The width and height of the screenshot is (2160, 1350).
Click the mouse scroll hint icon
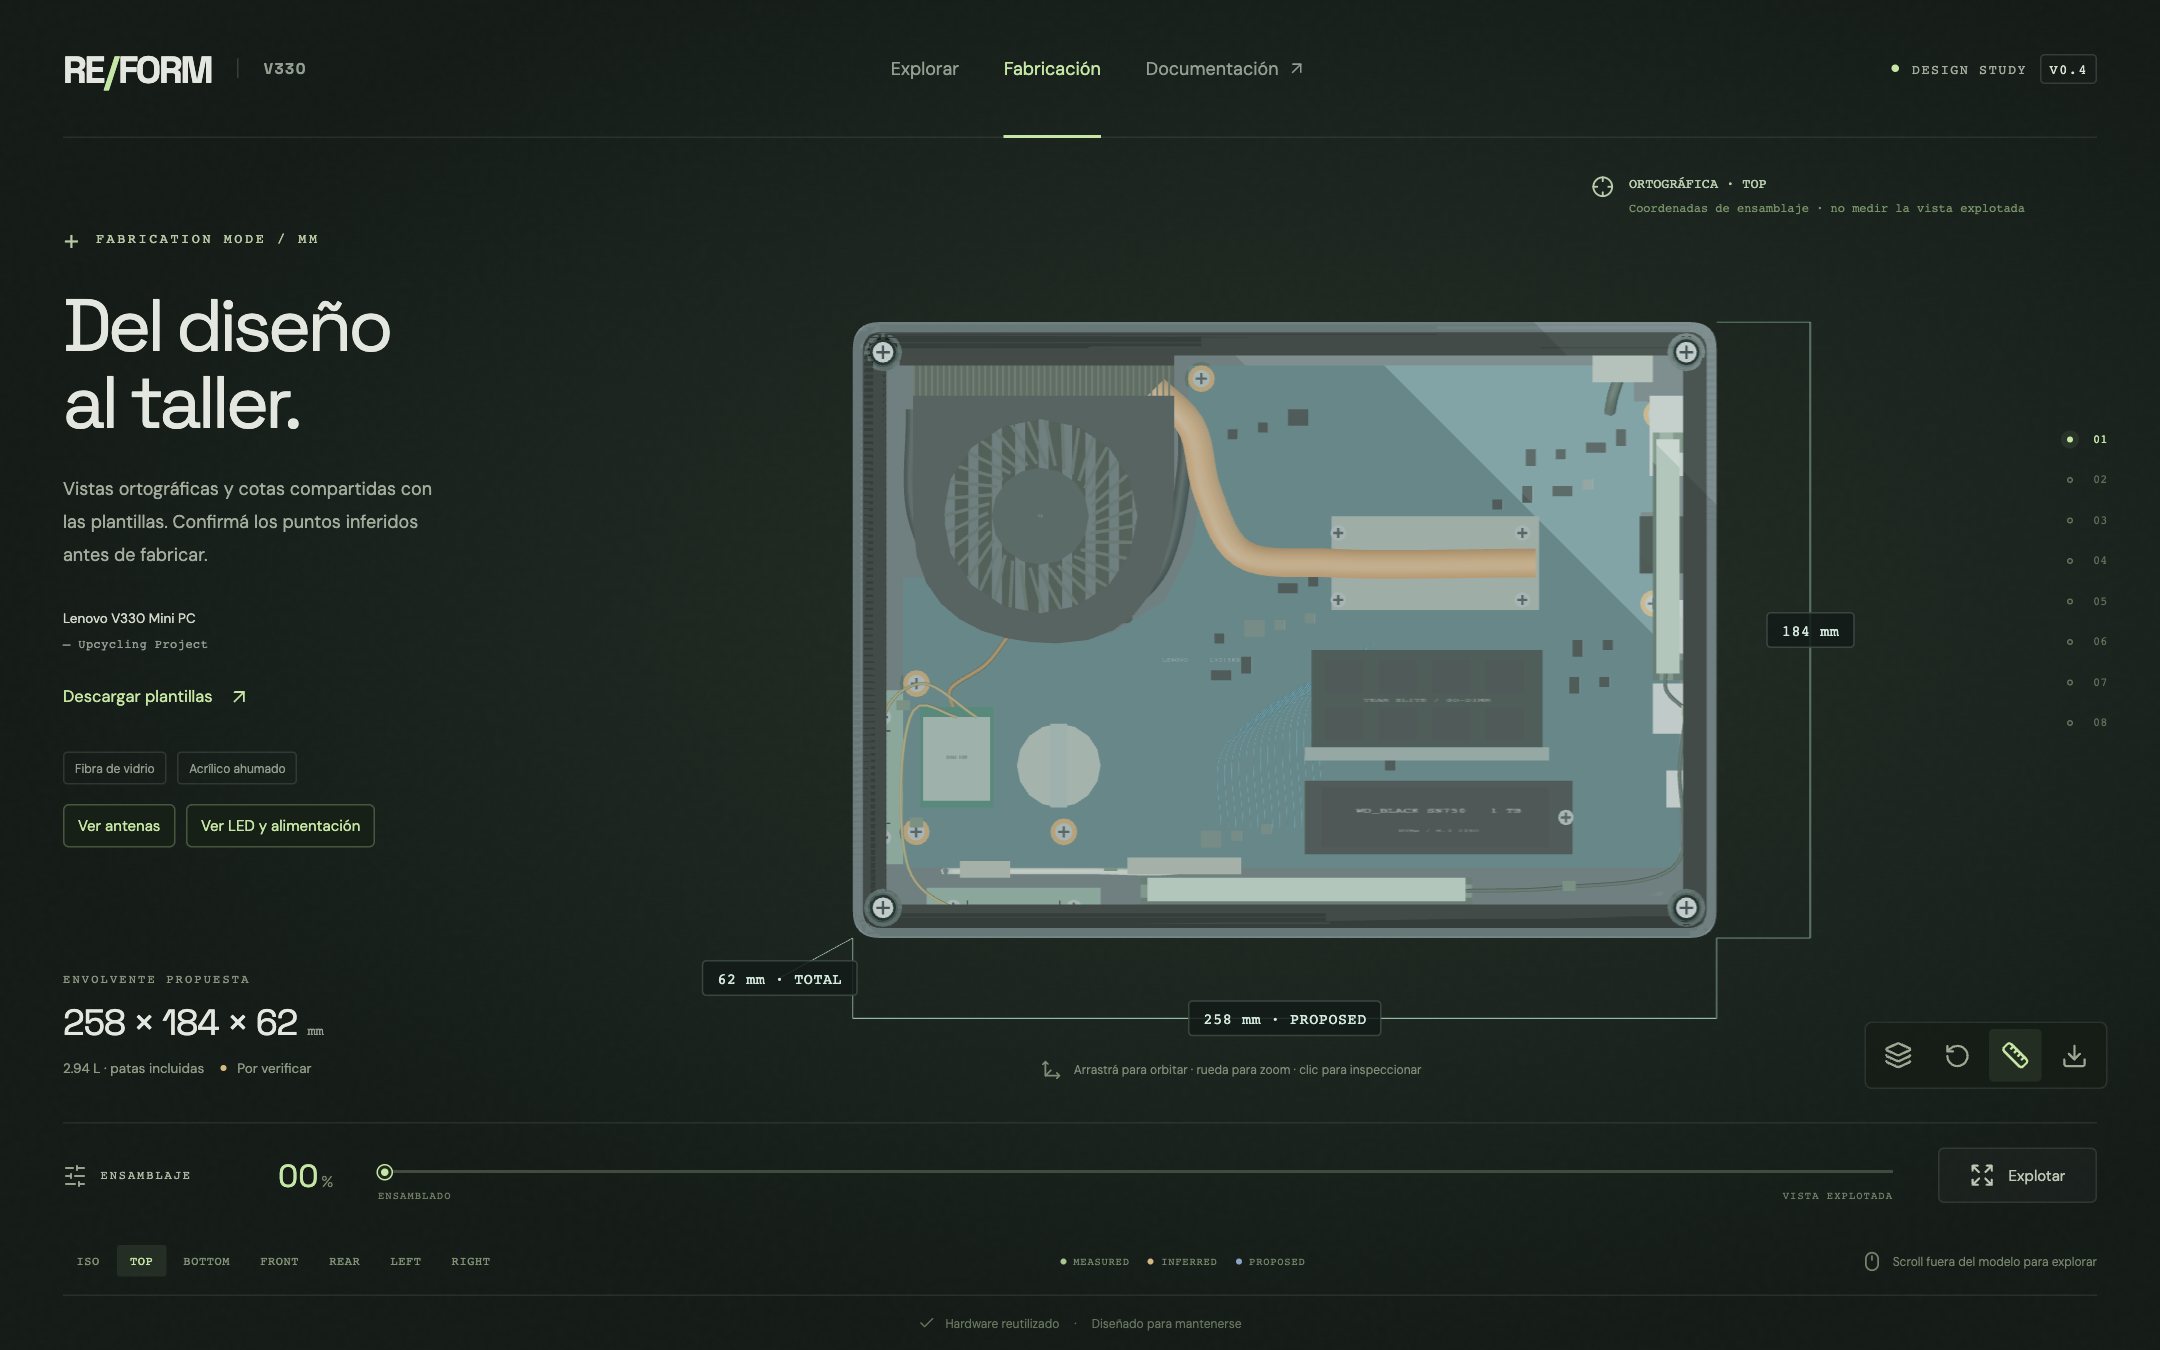(x=1871, y=1262)
